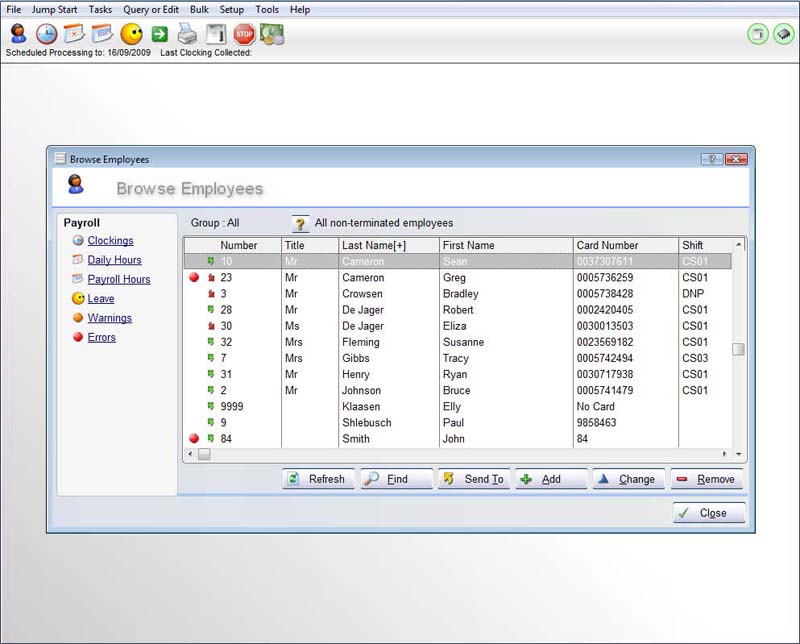The height and width of the screenshot is (644, 800).
Task: Open the employee browser toolbar icon
Action: pos(18,34)
